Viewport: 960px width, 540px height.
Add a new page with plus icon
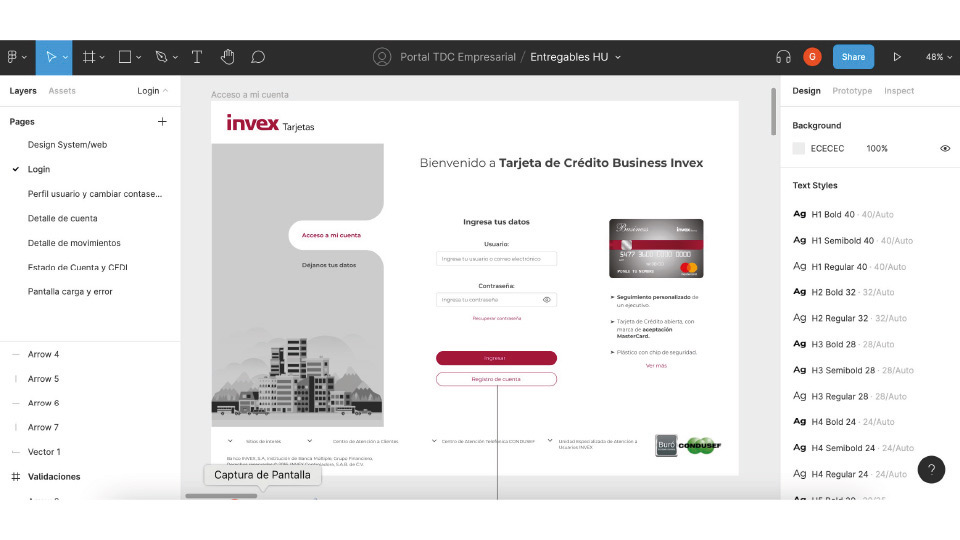coord(162,121)
